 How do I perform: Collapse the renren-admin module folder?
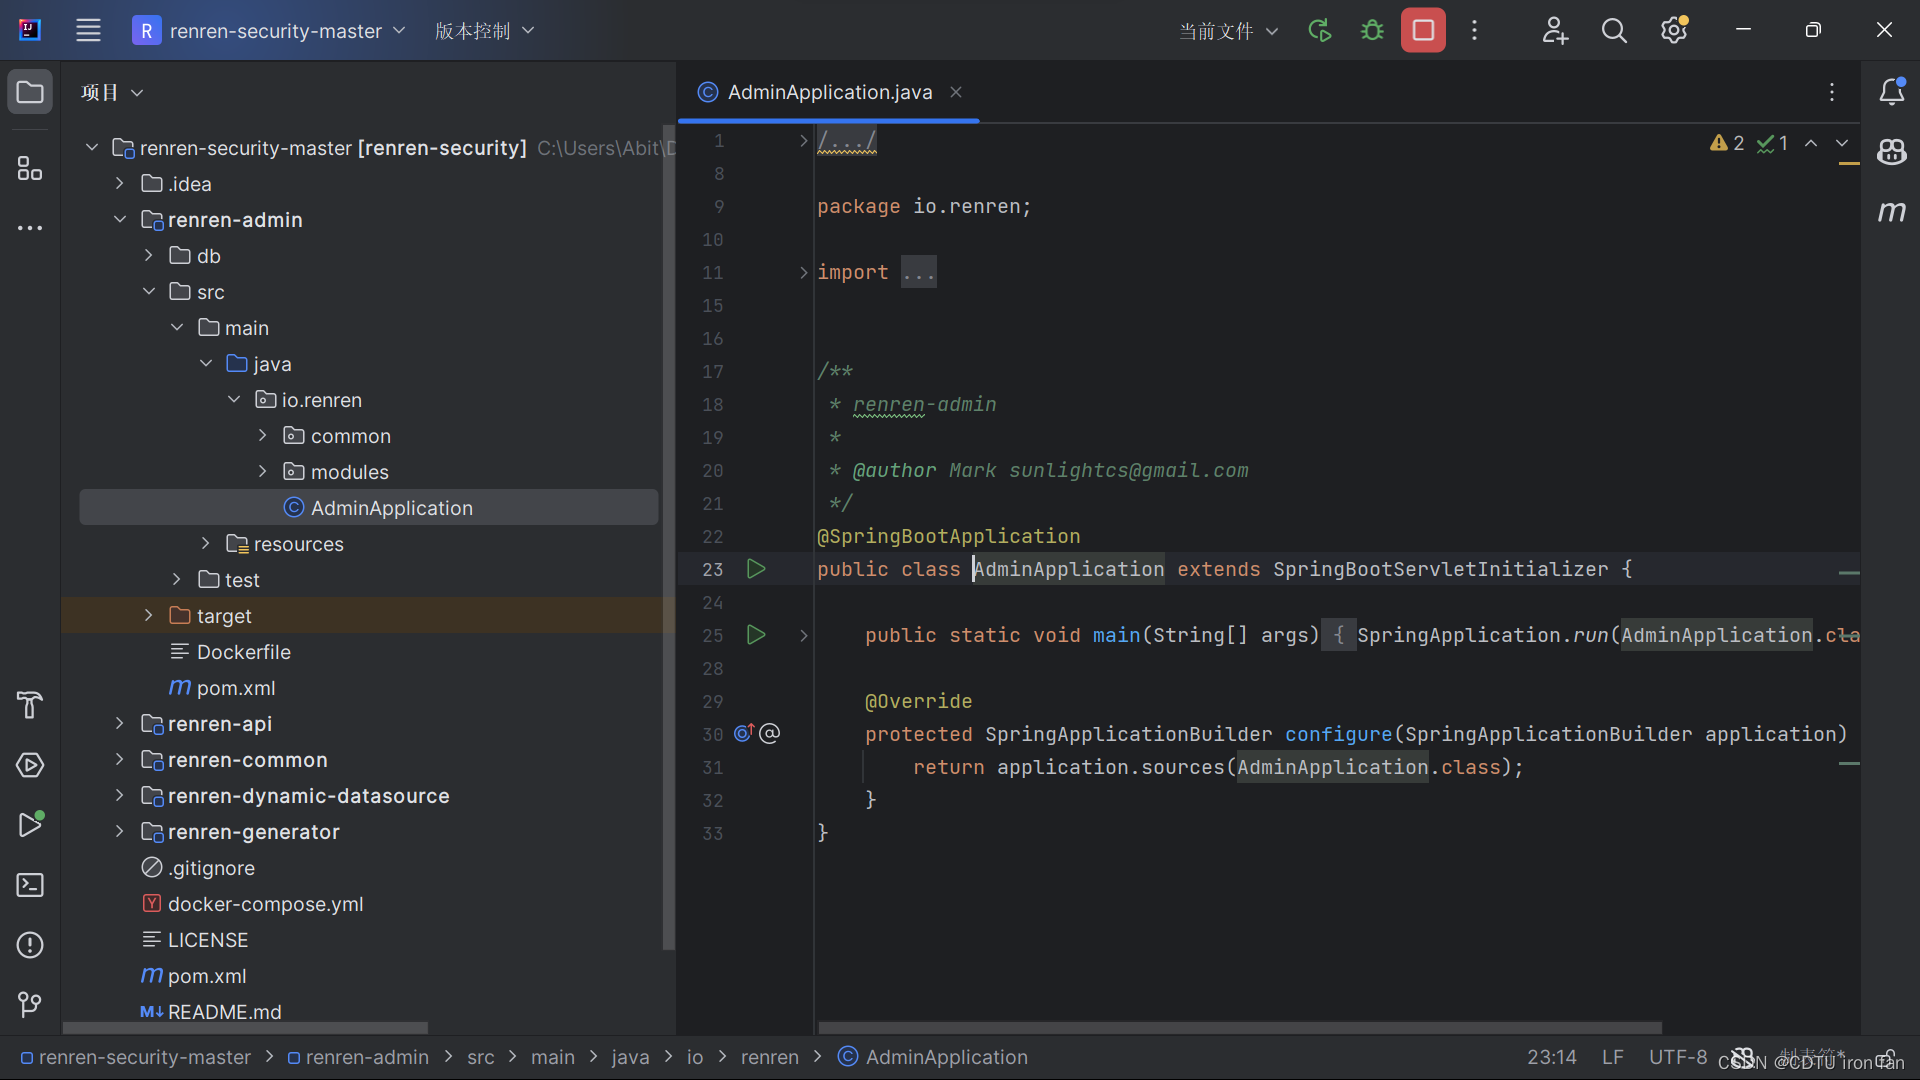point(120,220)
